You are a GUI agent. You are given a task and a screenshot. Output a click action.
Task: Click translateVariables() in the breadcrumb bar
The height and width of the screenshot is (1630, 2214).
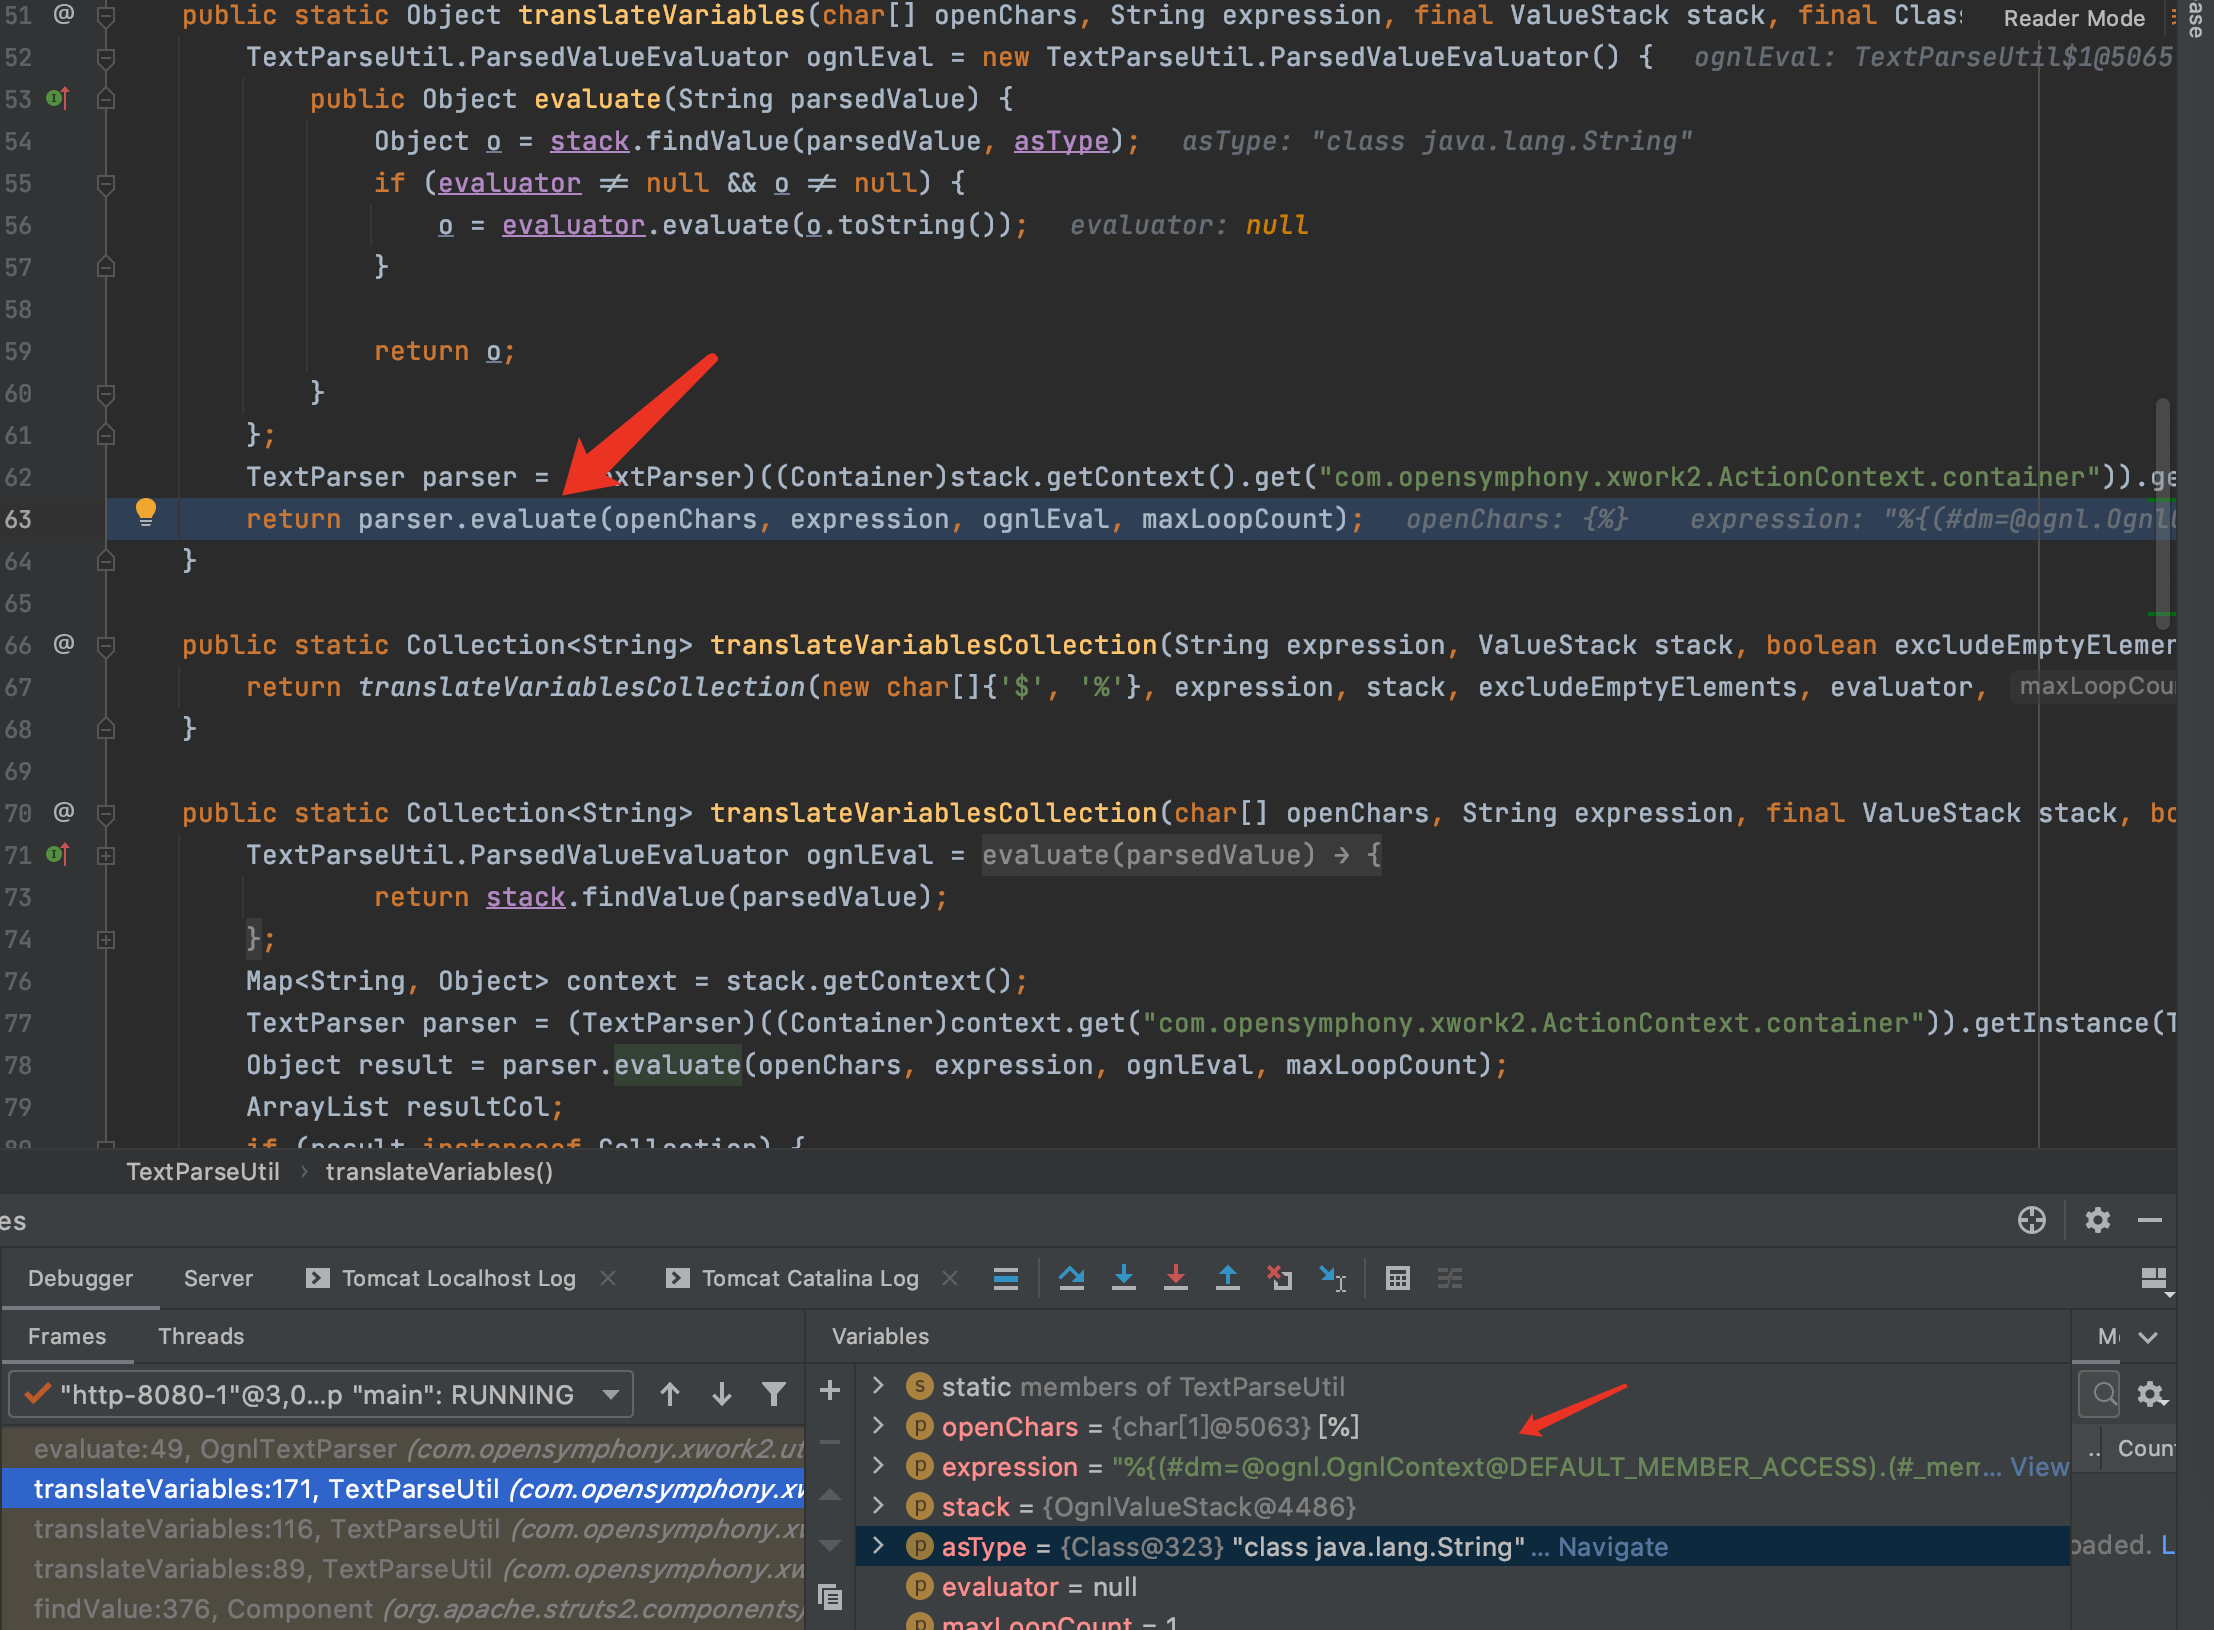(439, 1171)
